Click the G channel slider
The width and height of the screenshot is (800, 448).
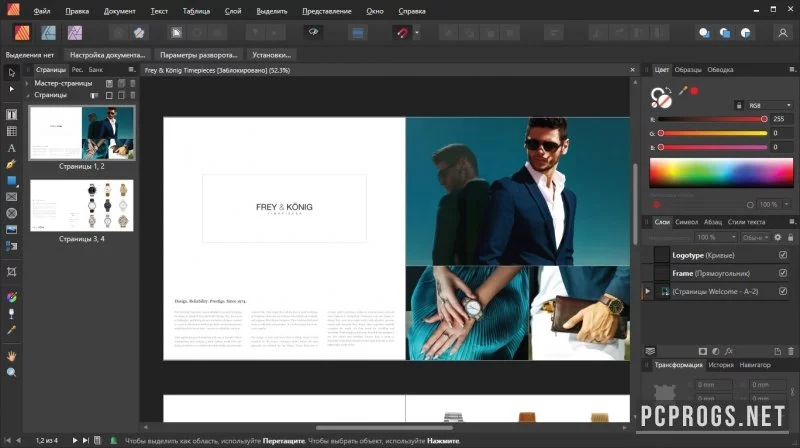pos(712,133)
